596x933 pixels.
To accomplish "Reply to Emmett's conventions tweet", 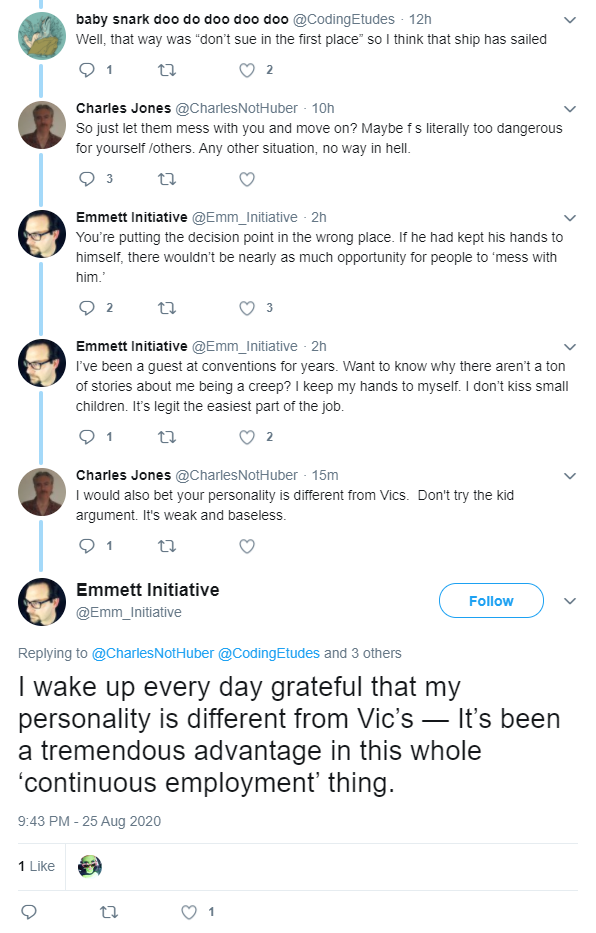I will [87, 437].
